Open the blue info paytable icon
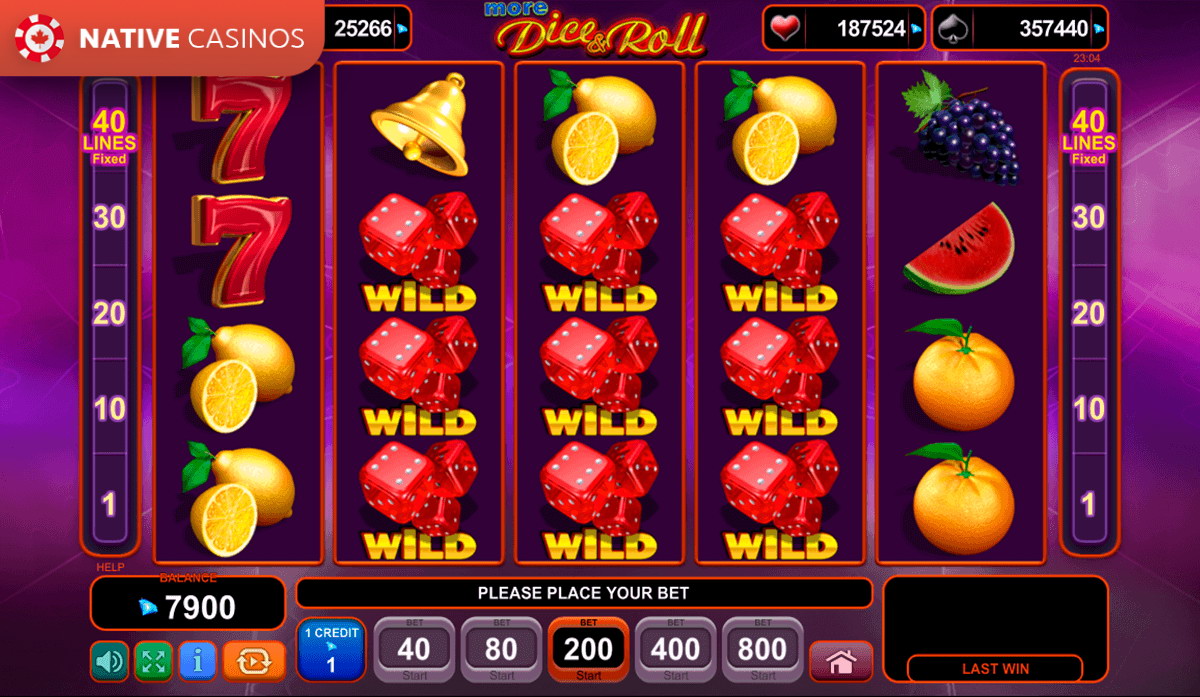1200x697 pixels. point(198,661)
